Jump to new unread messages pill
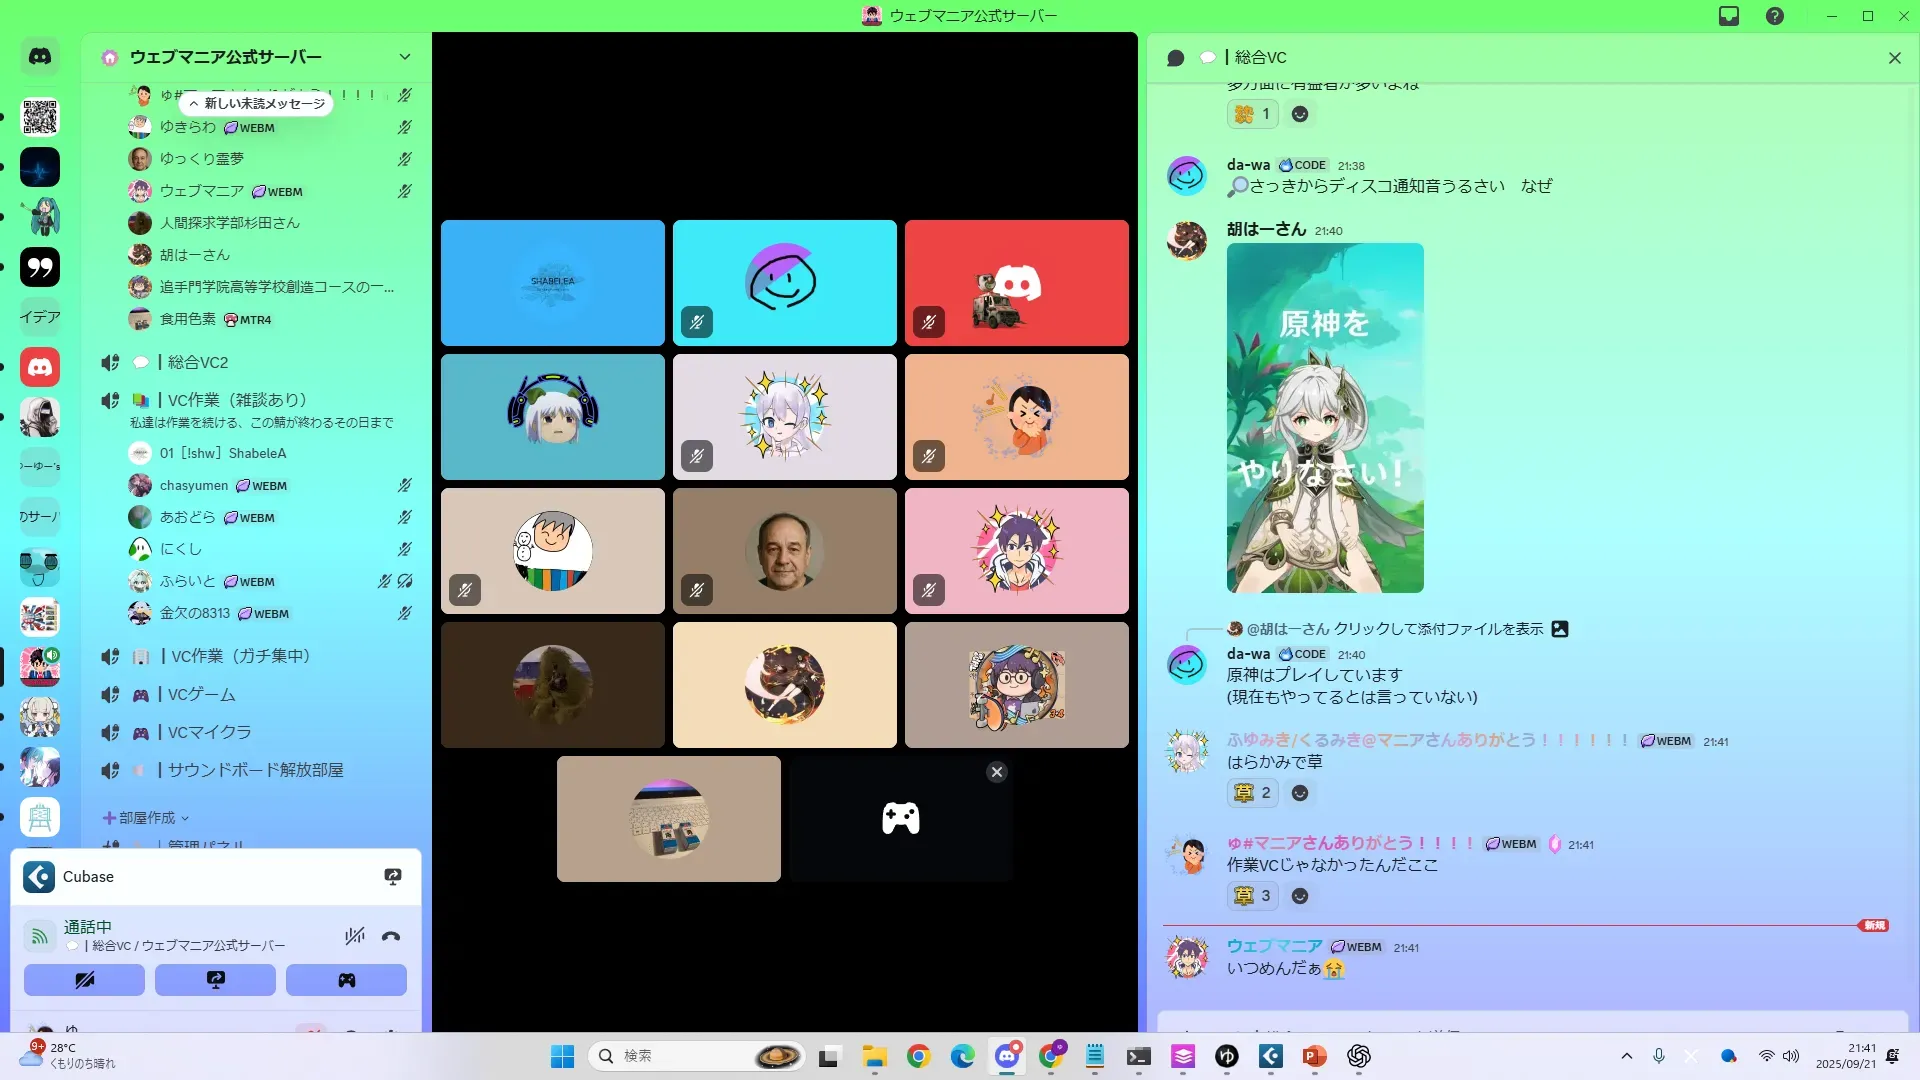 click(x=257, y=103)
